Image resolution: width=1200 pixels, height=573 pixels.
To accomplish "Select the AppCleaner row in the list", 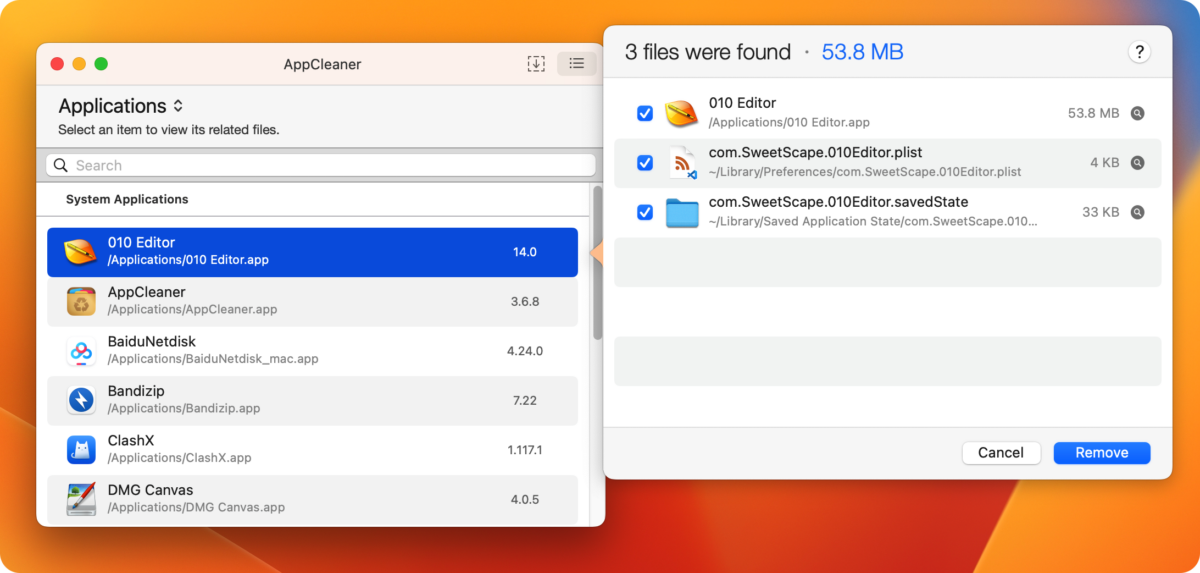I will tap(312, 301).
